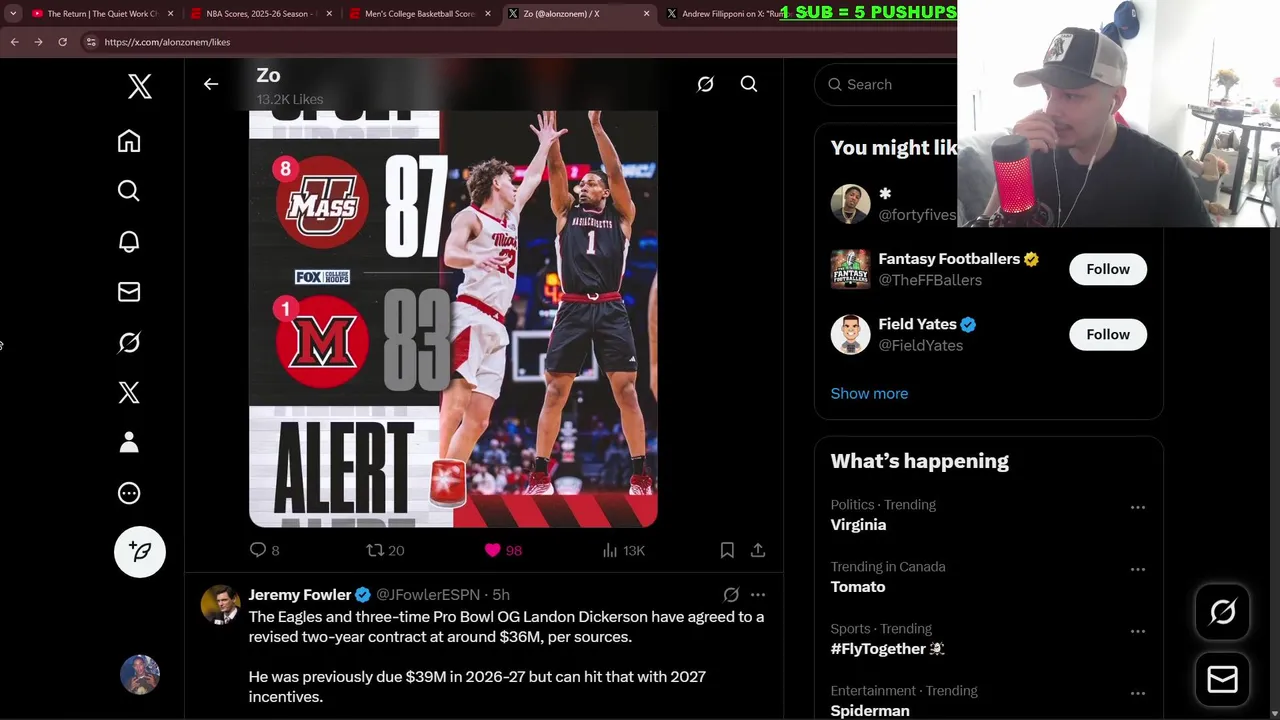
Task: Open options for #FlyTogether trend
Action: 1138,631
